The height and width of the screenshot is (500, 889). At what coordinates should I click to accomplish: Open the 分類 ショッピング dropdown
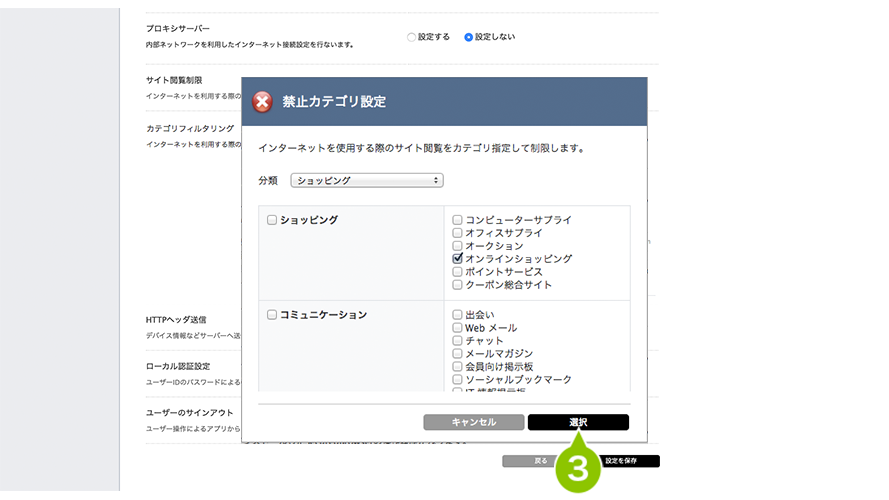(367, 180)
